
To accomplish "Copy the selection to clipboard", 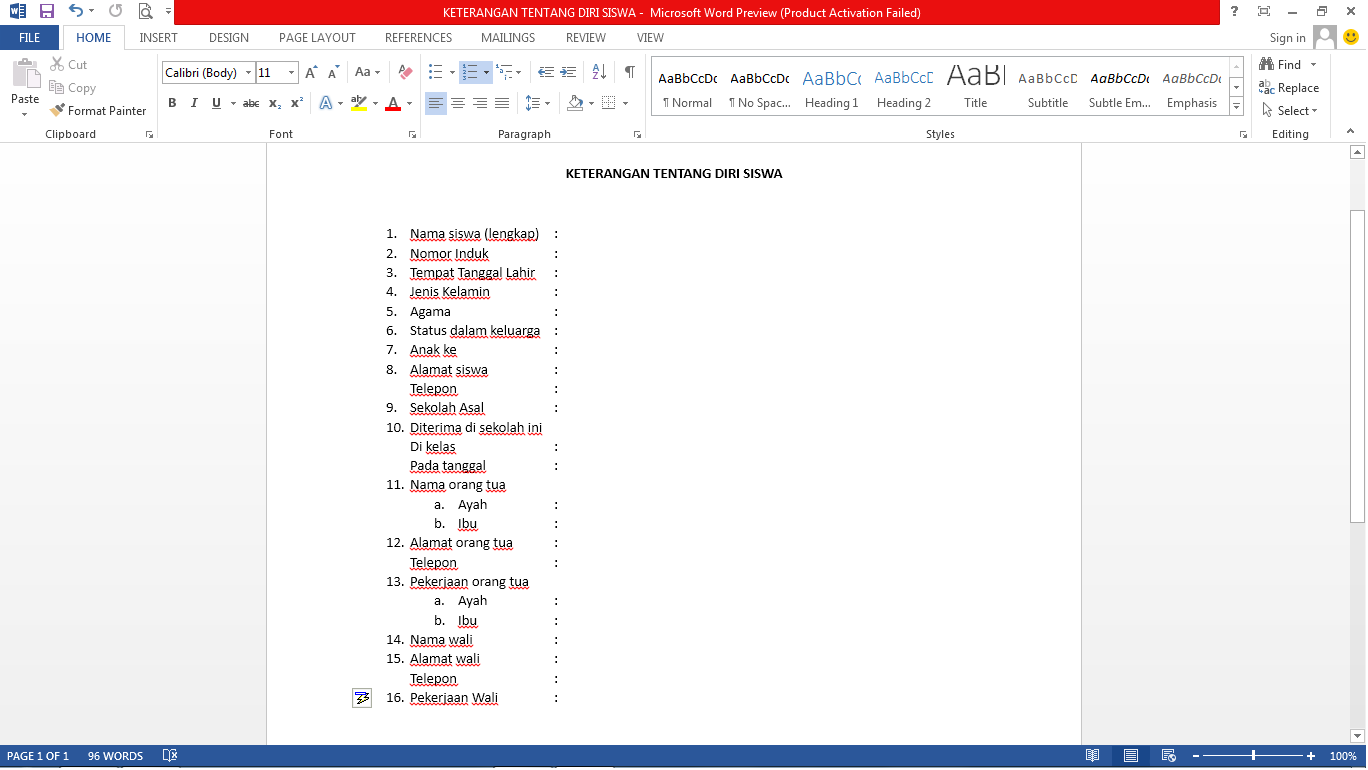I will (72, 88).
